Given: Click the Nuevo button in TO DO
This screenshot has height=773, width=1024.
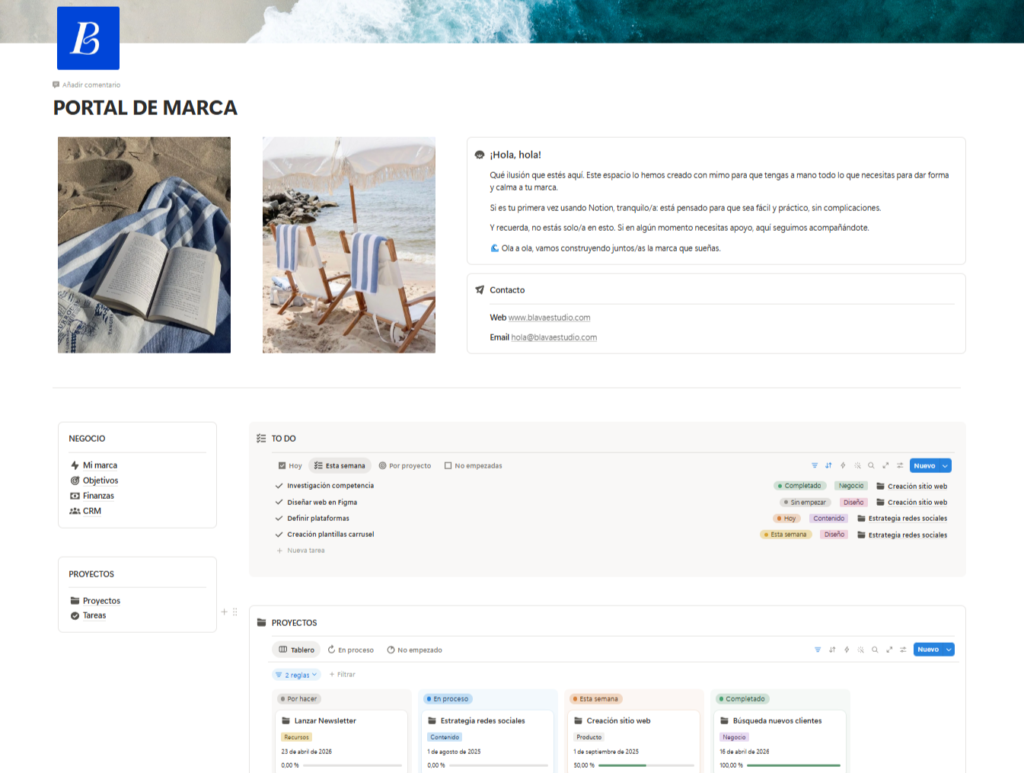Looking at the screenshot, I should 925,465.
